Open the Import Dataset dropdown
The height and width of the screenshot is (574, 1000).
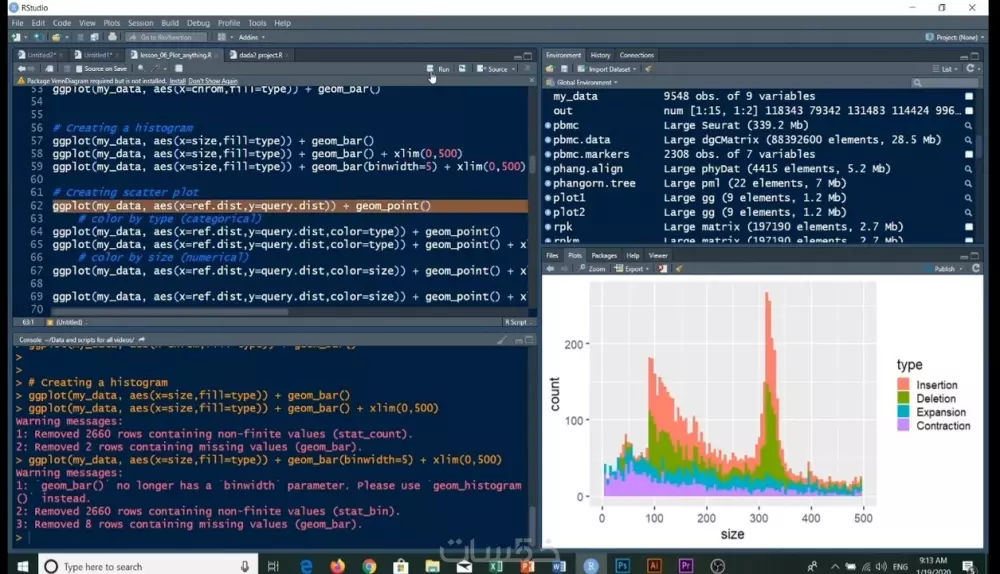point(607,69)
